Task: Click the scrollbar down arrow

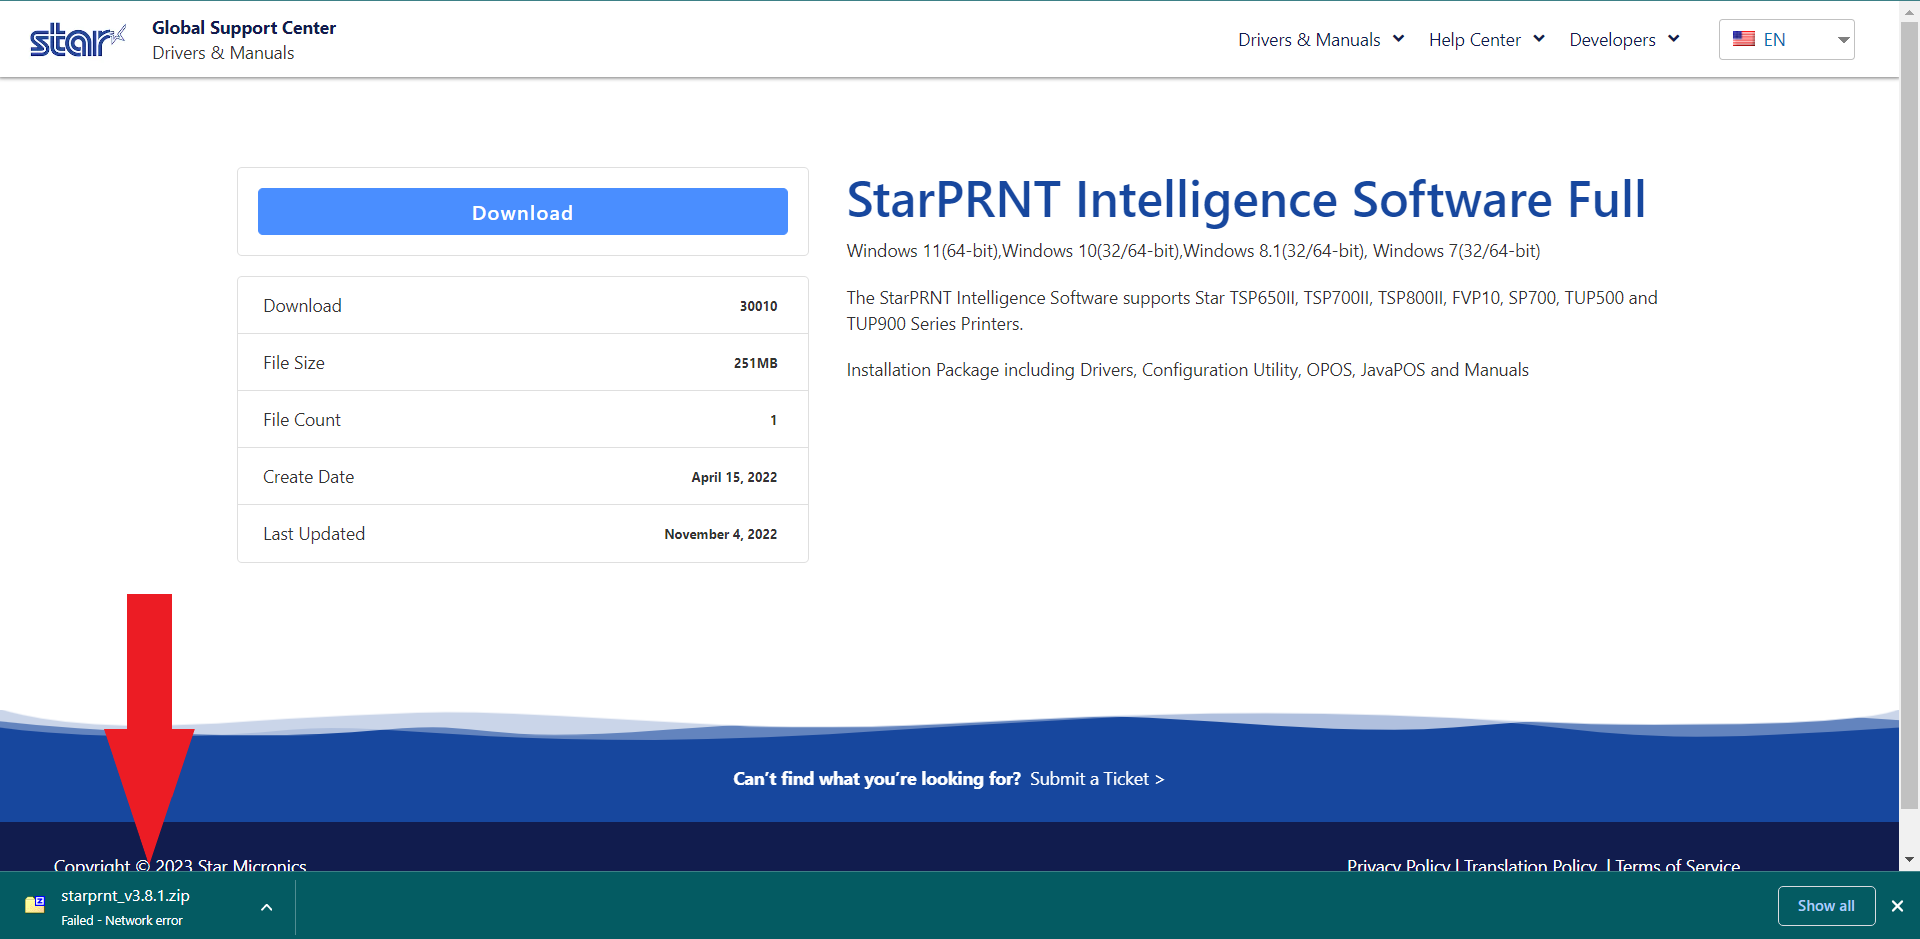Action: [1910, 860]
